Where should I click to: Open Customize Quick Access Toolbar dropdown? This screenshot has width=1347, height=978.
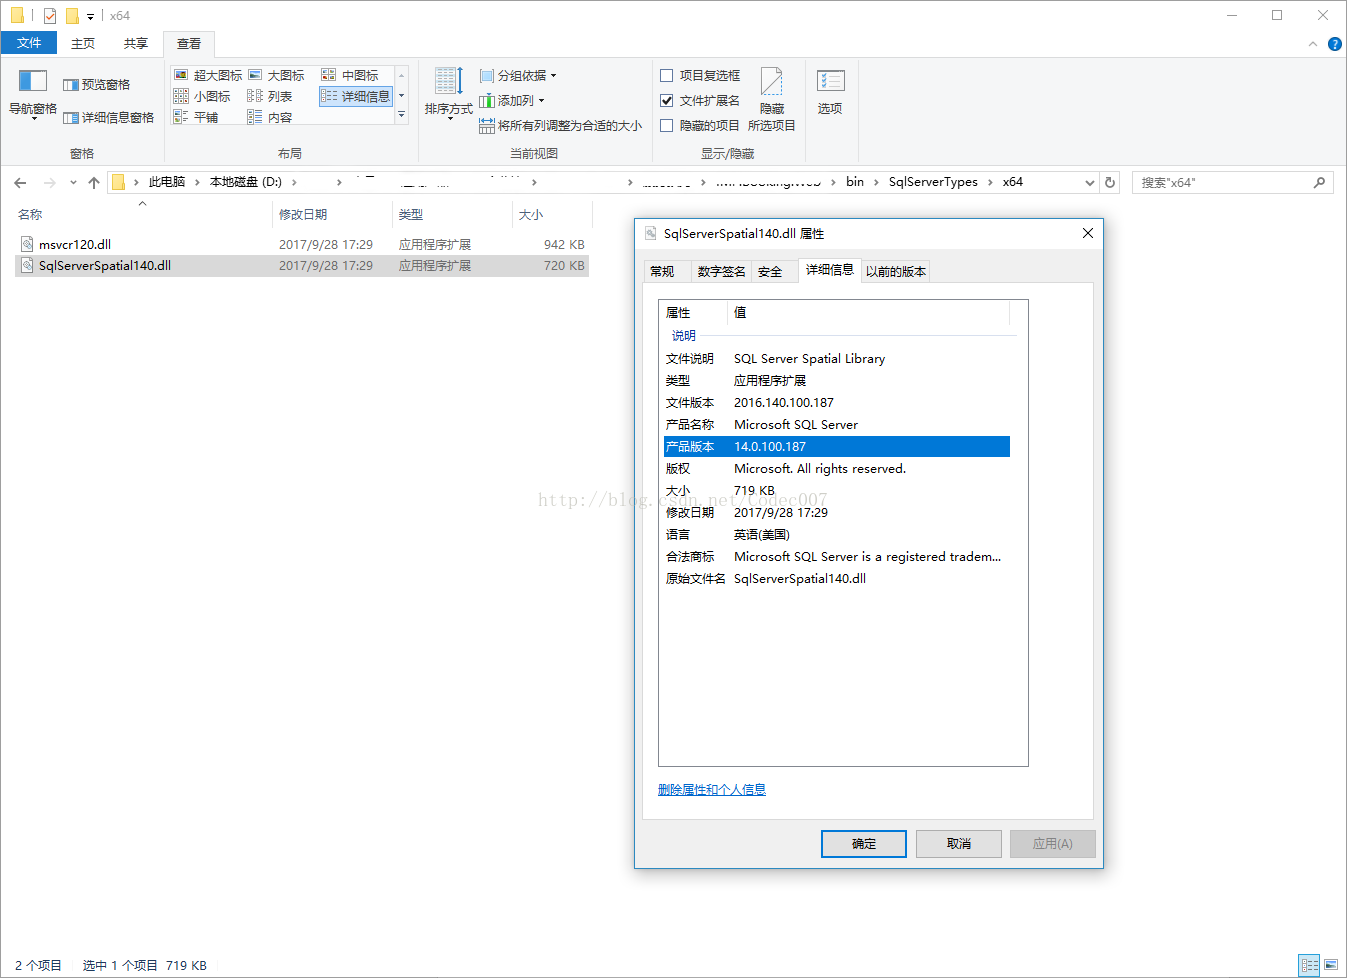coord(90,16)
